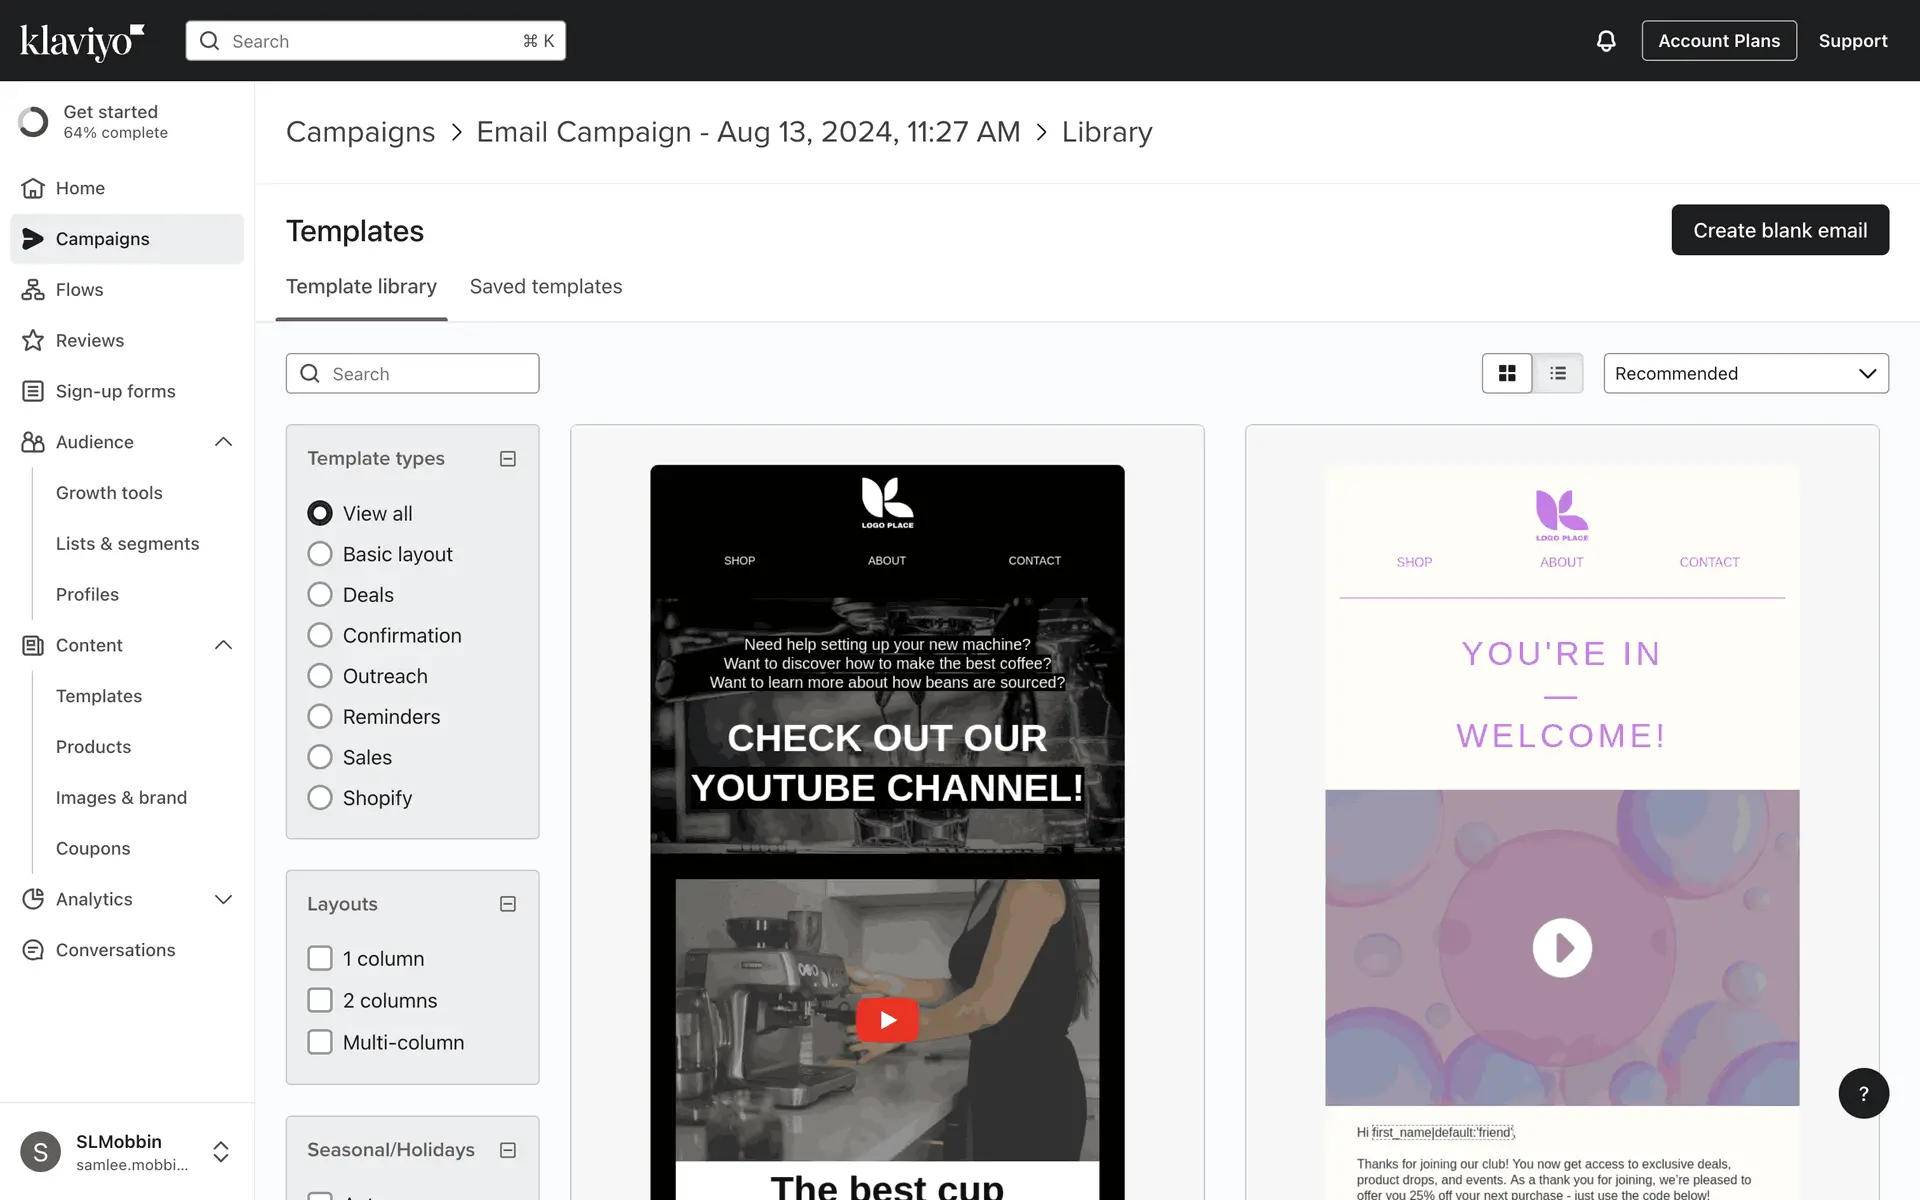This screenshot has height=1200, width=1920.
Task: Click the help question mark button
Action: click(1863, 1093)
